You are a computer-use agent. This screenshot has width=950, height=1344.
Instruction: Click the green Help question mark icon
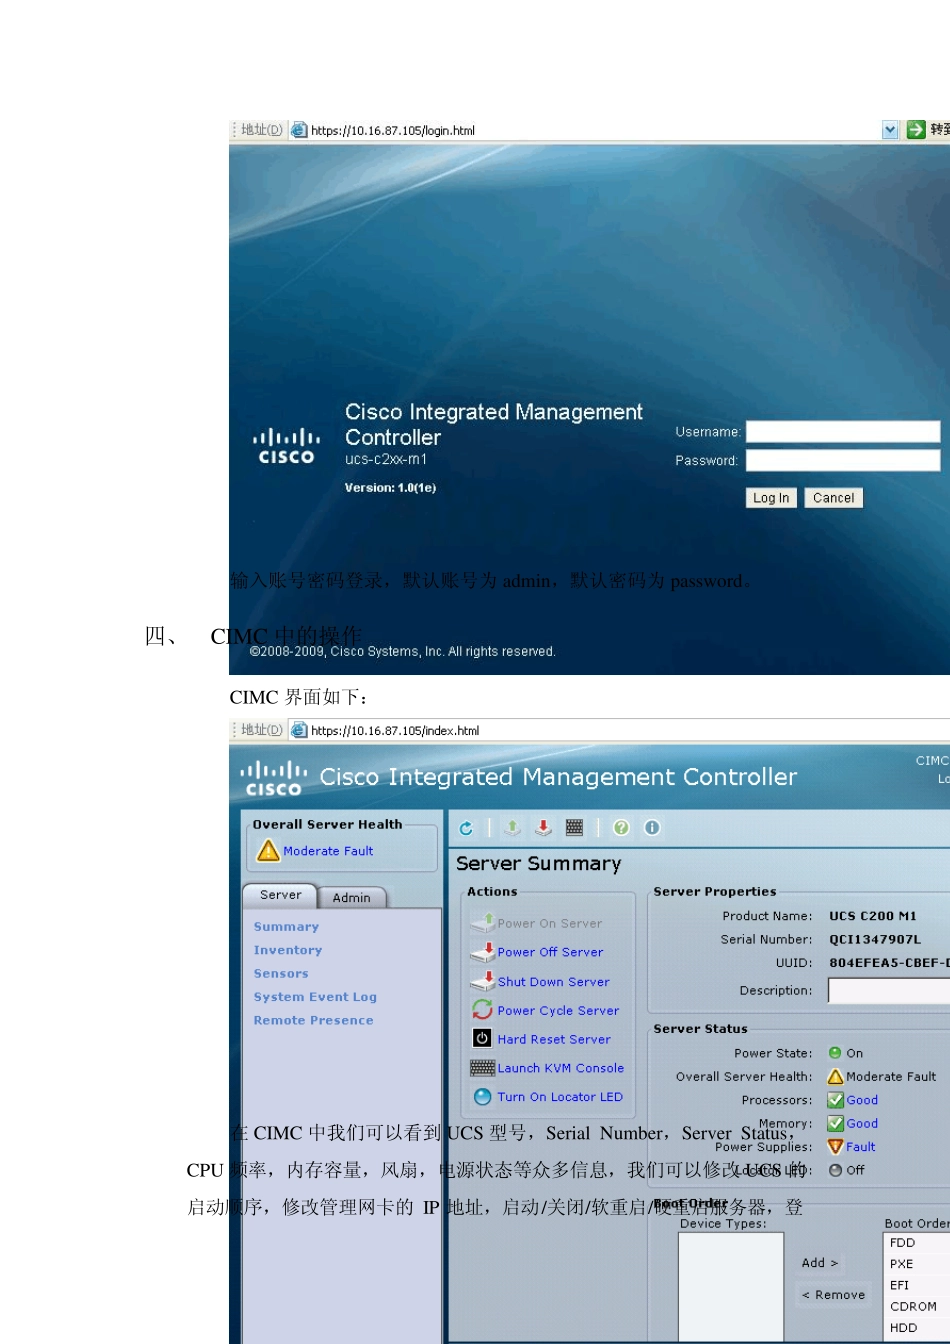[621, 828]
